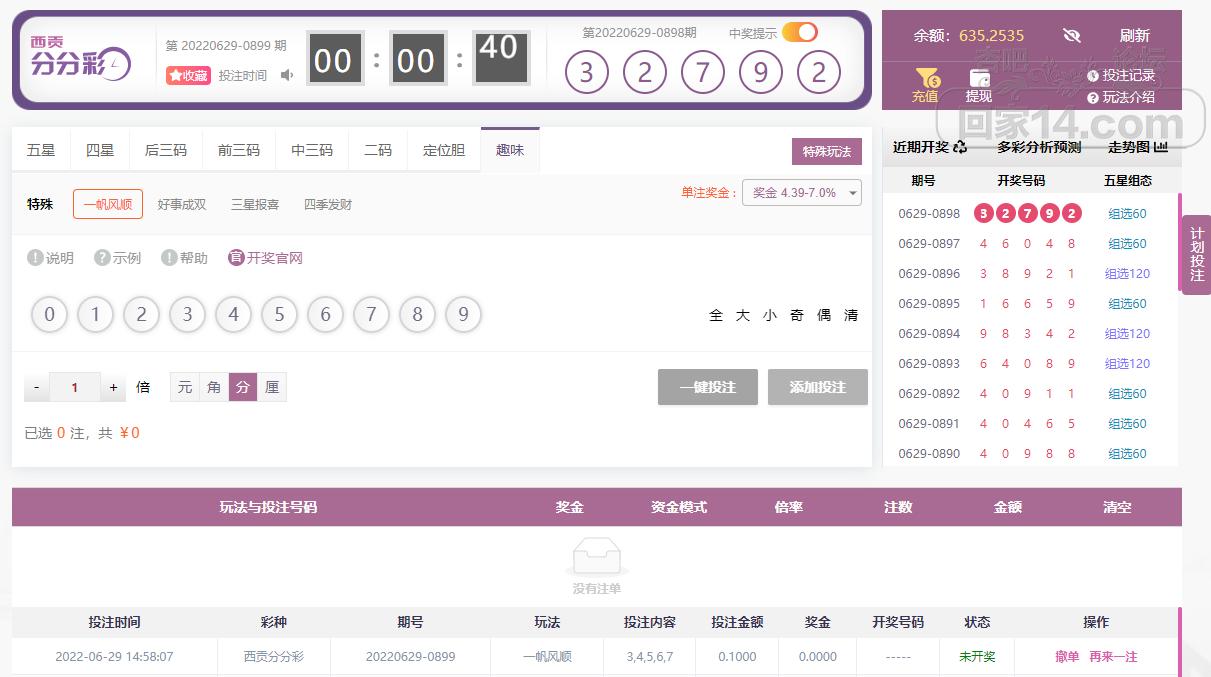Click the multiplier input field
The width and height of the screenshot is (1211, 677).
(74, 387)
